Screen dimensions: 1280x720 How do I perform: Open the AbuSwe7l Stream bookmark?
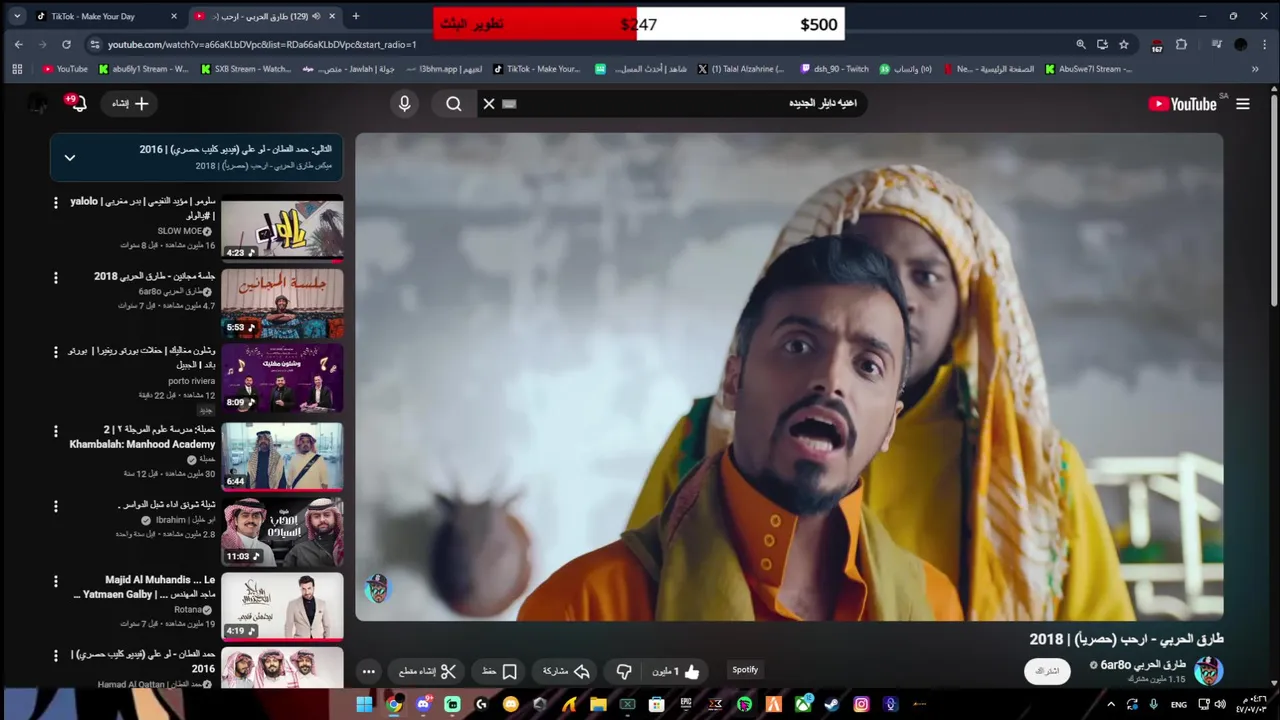pyautogui.click(x=1089, y=69)
